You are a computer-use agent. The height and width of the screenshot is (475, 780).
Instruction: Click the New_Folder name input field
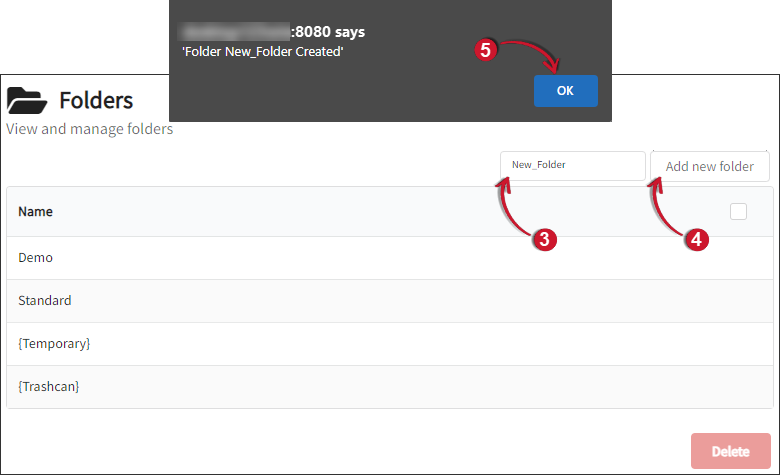click(x=573, y=166)
